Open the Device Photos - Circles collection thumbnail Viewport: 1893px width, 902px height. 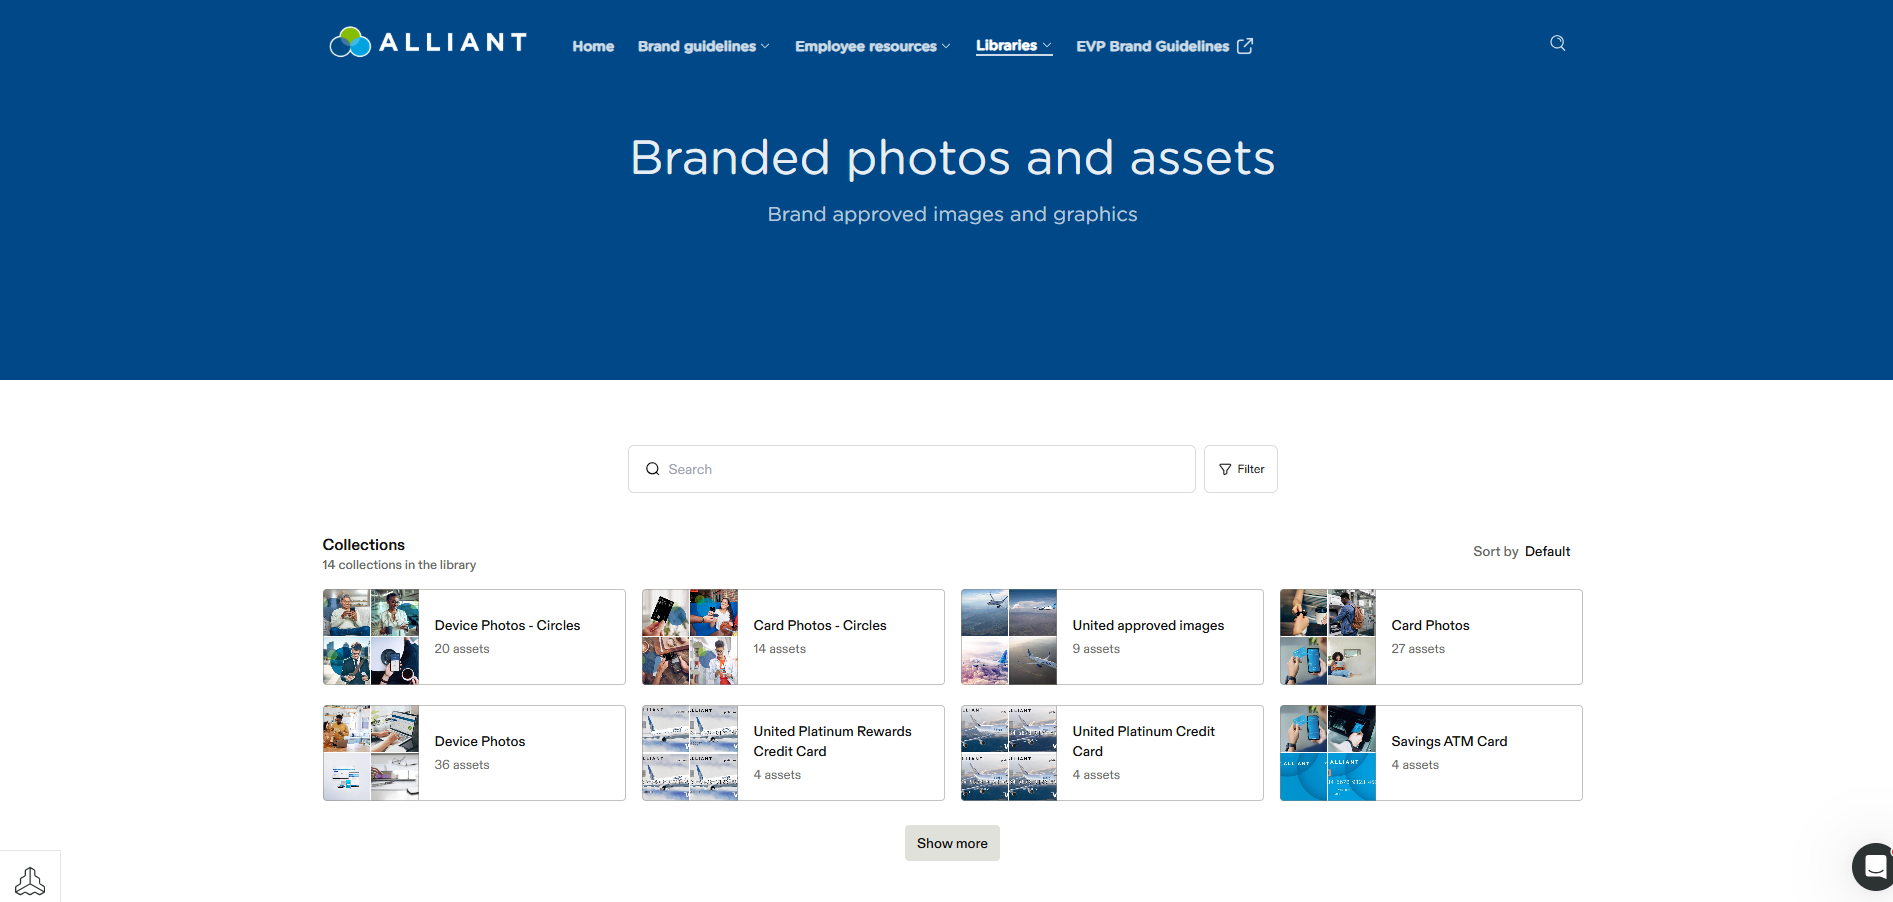click(371, 637)
